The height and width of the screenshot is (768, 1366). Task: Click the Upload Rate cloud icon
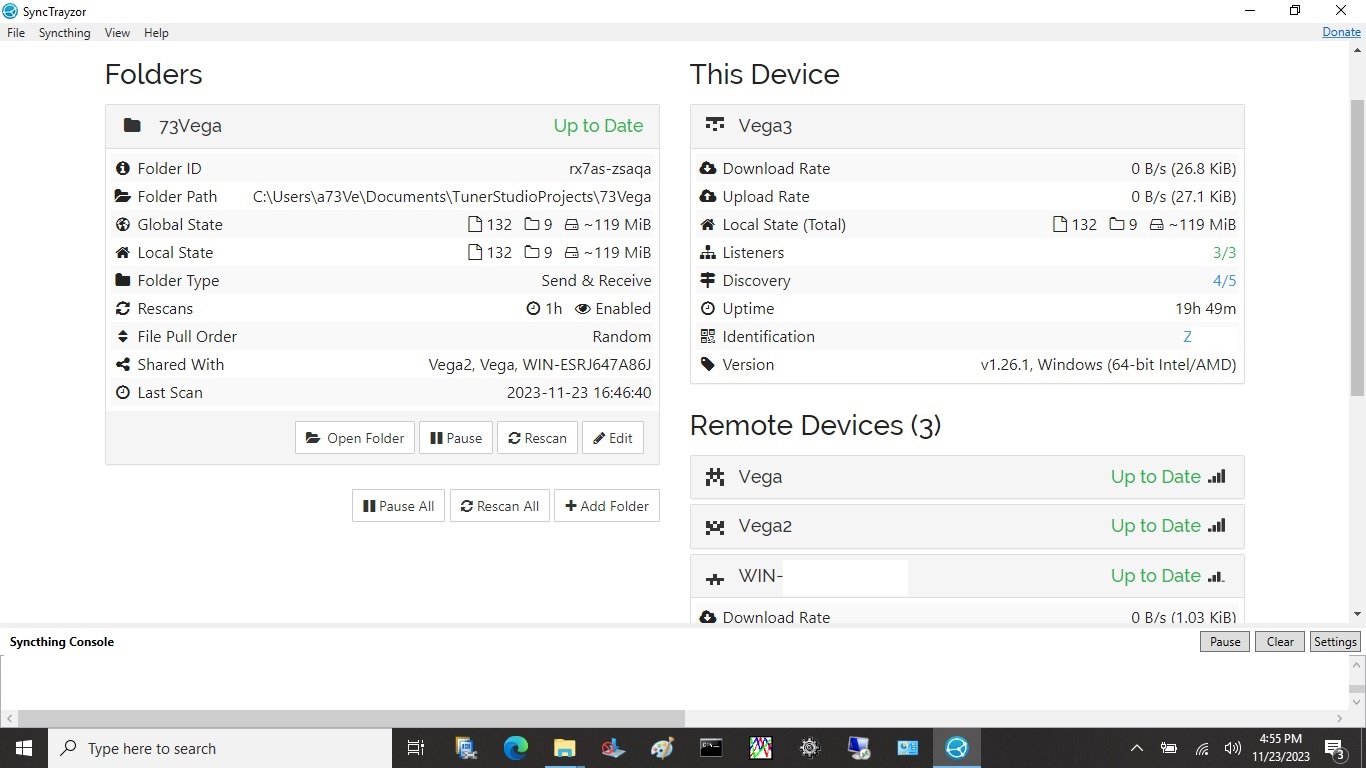point(708,197)
